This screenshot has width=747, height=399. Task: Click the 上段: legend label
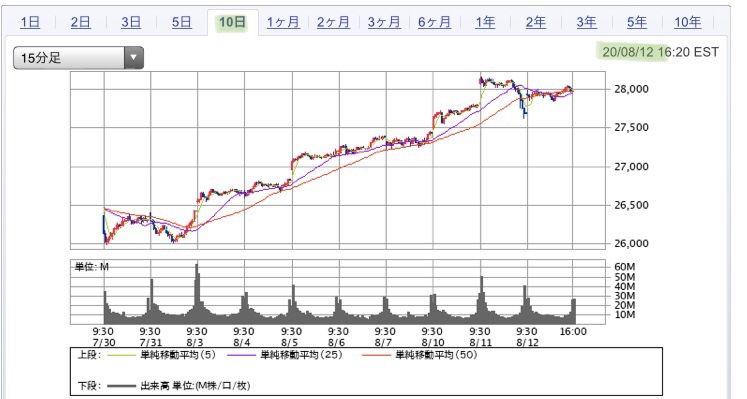pos(89,355)
